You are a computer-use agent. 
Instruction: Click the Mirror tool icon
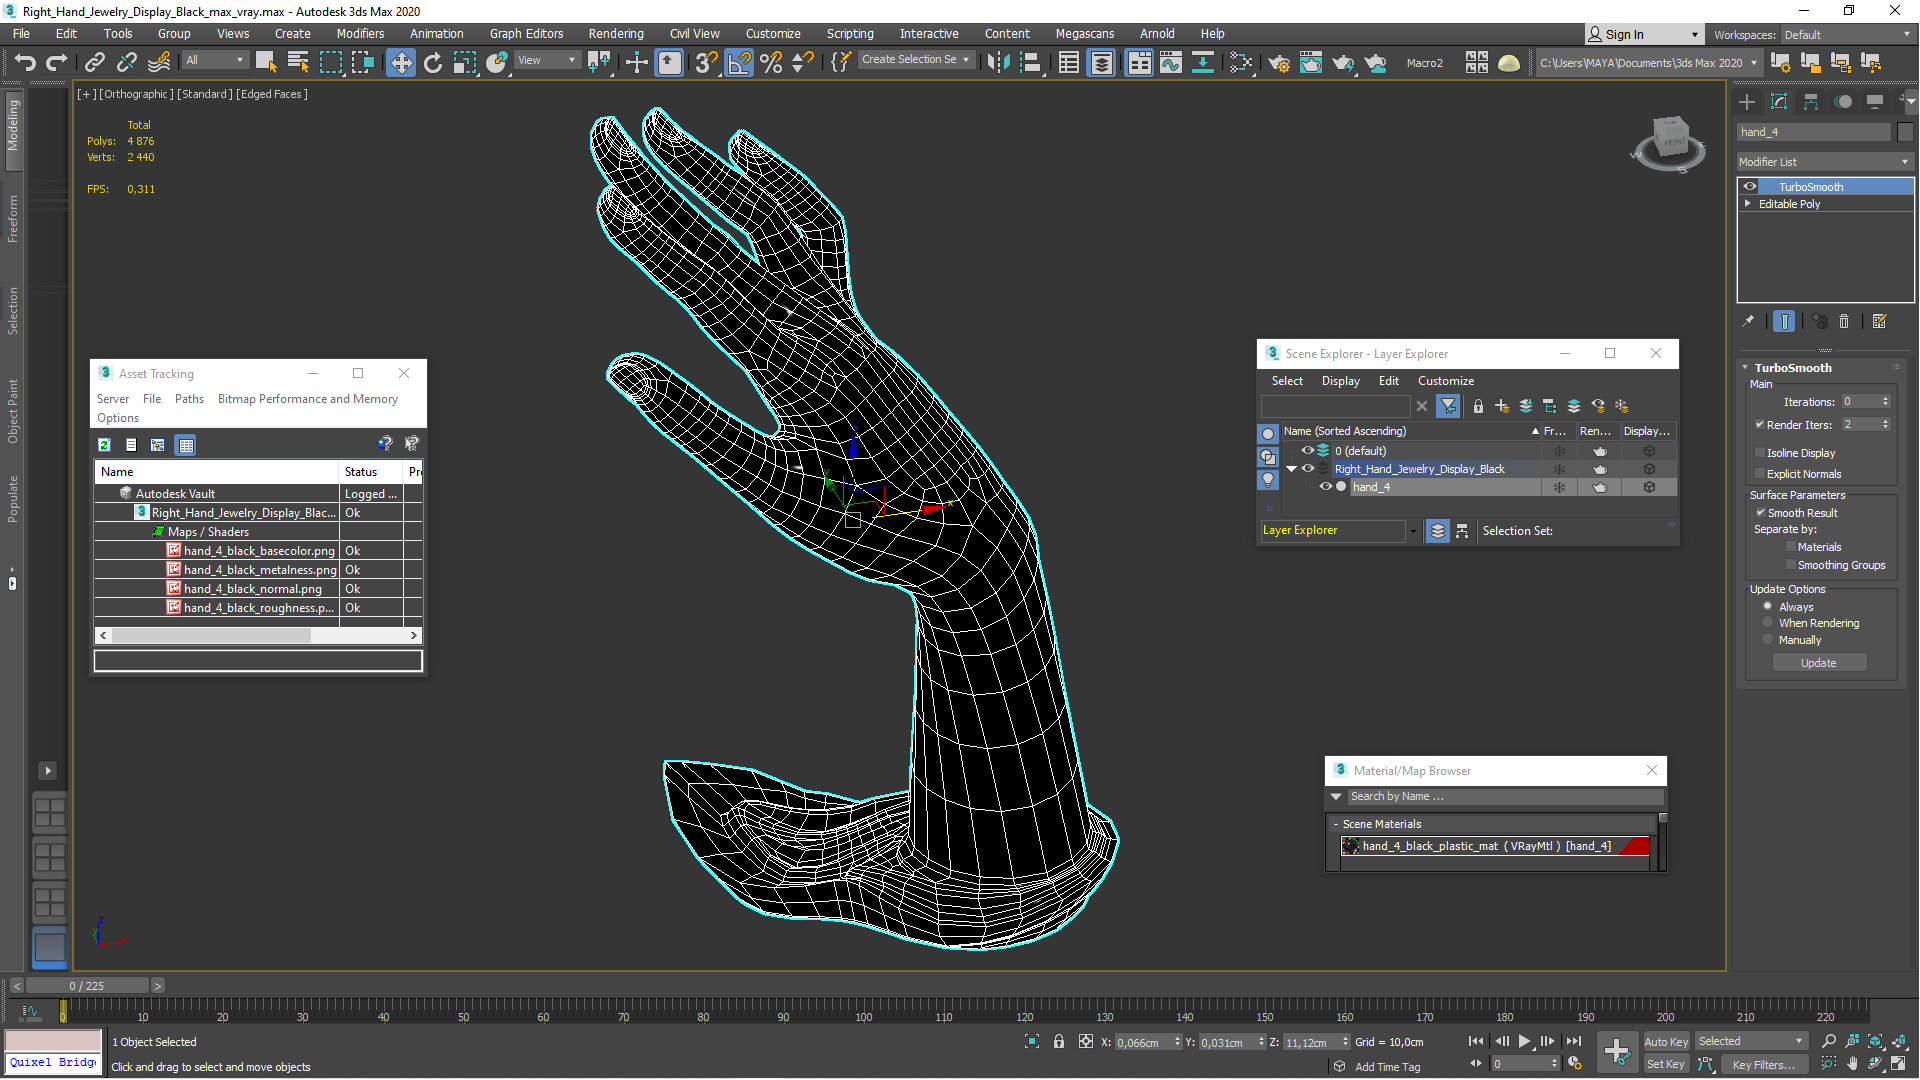point(997,63)
